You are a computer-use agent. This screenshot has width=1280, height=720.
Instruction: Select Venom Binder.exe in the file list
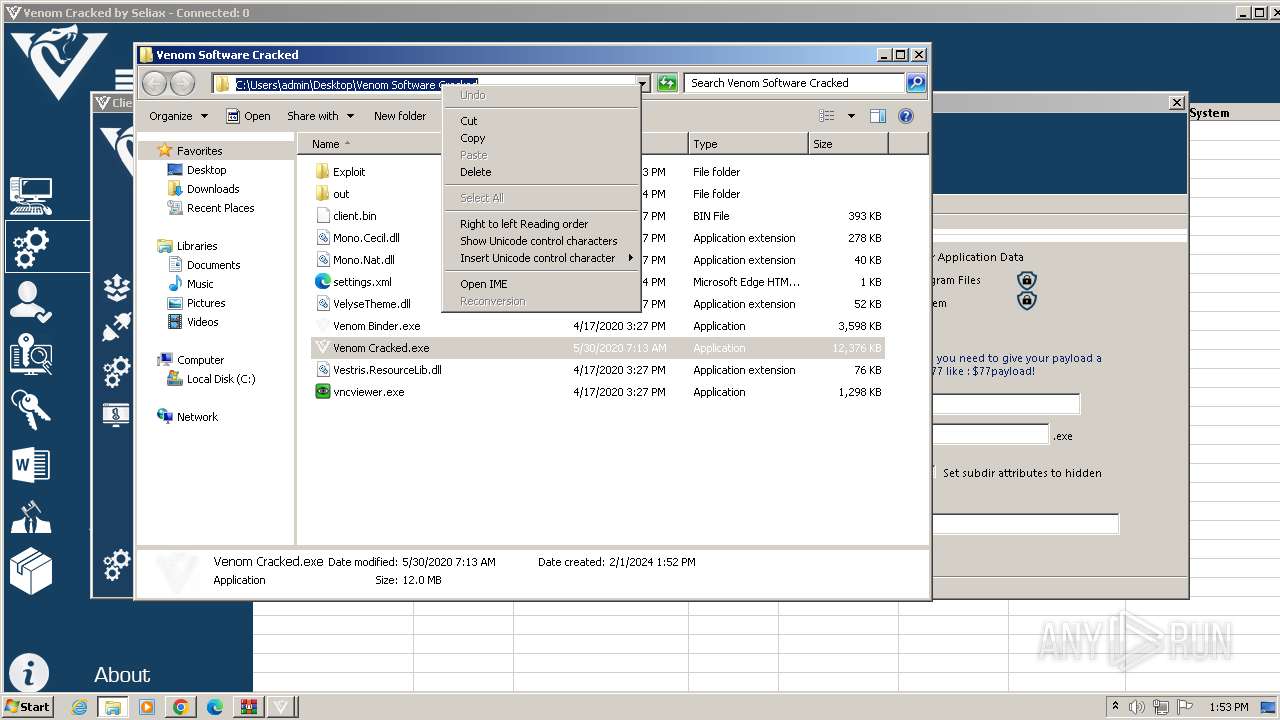click(376, 326)
